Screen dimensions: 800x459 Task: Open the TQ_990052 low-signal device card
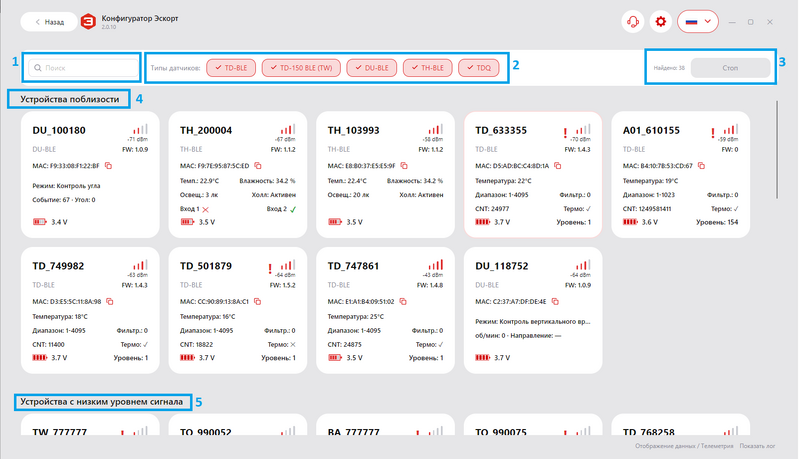click(x=238, y=425)
